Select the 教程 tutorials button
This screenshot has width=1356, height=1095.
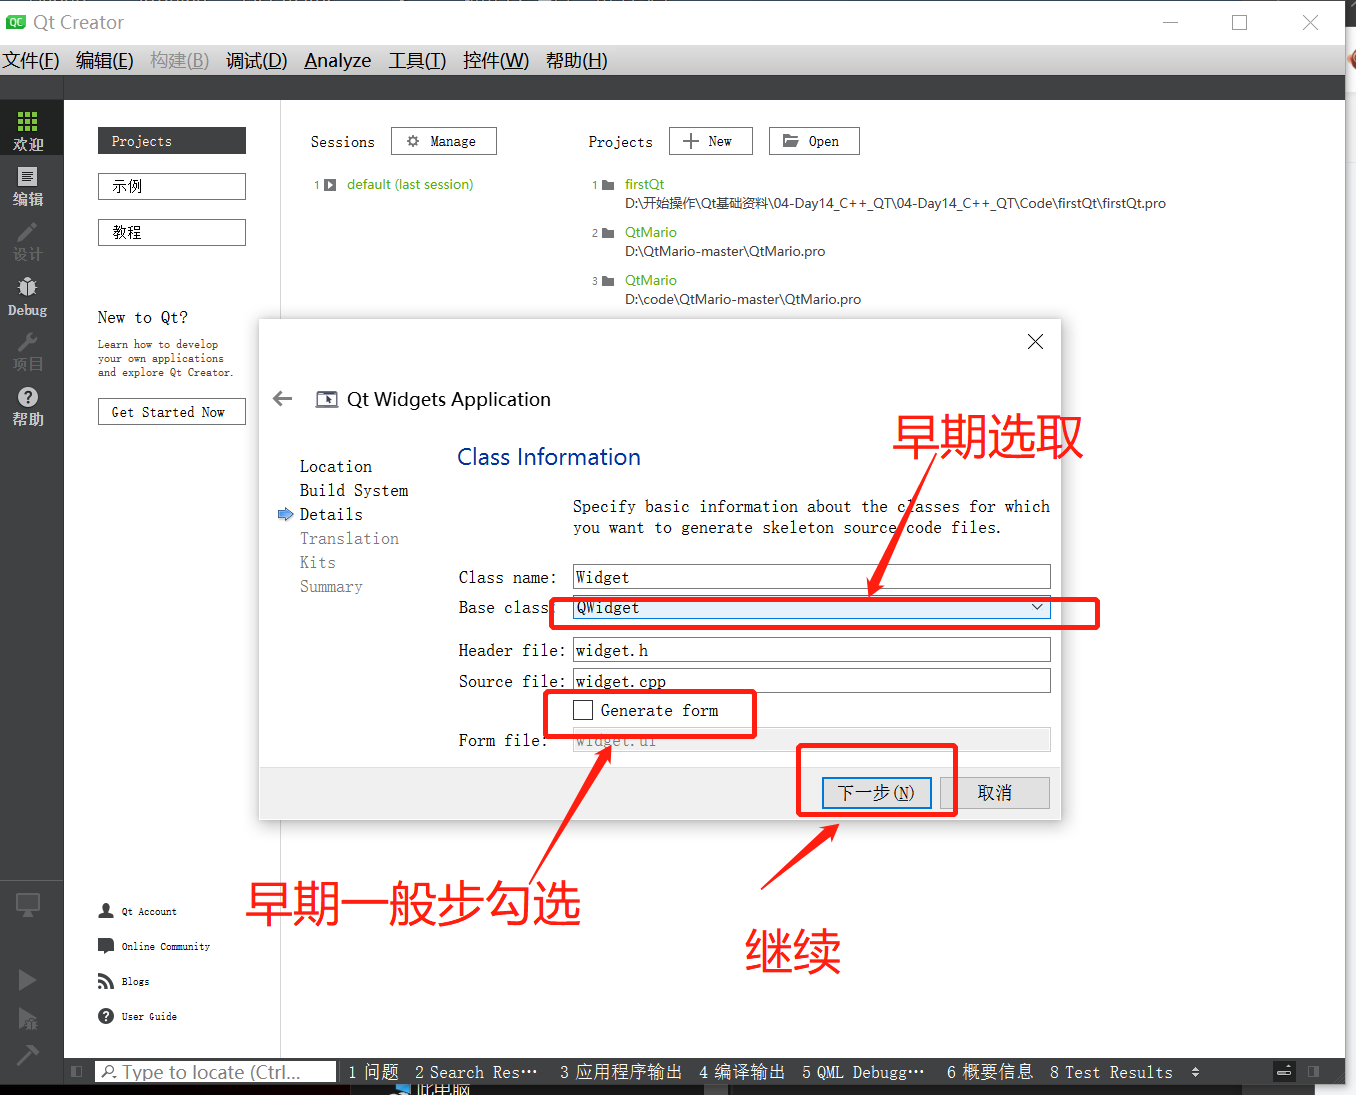click(172, 232)
